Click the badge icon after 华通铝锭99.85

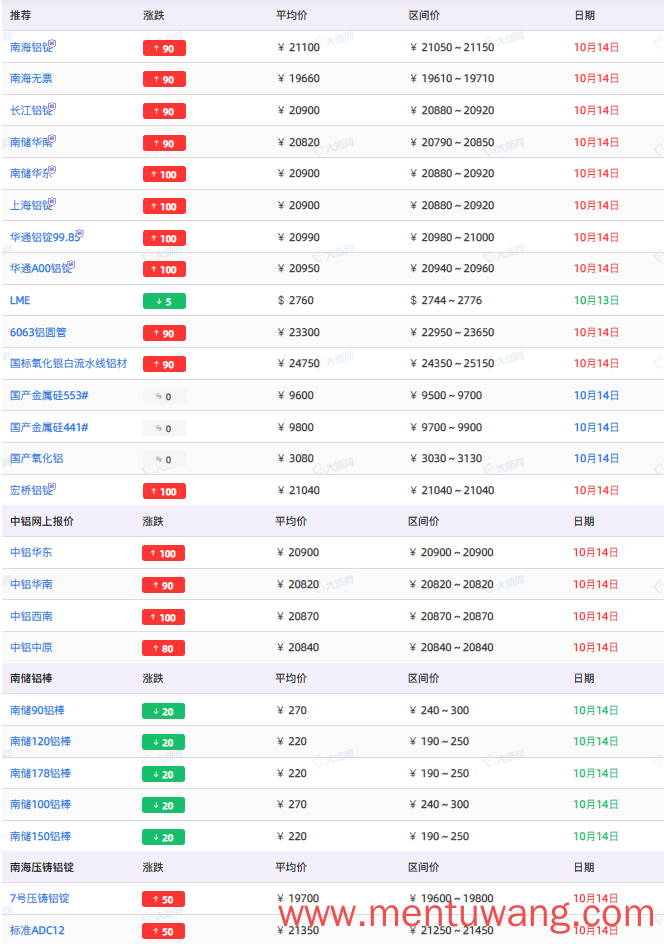[80, 234]
